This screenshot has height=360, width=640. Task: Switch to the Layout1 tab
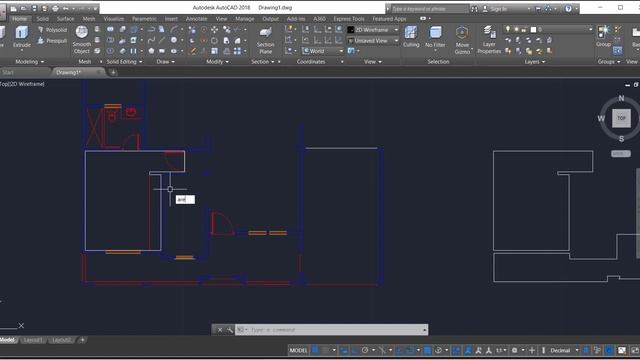(x=33, y=340)
